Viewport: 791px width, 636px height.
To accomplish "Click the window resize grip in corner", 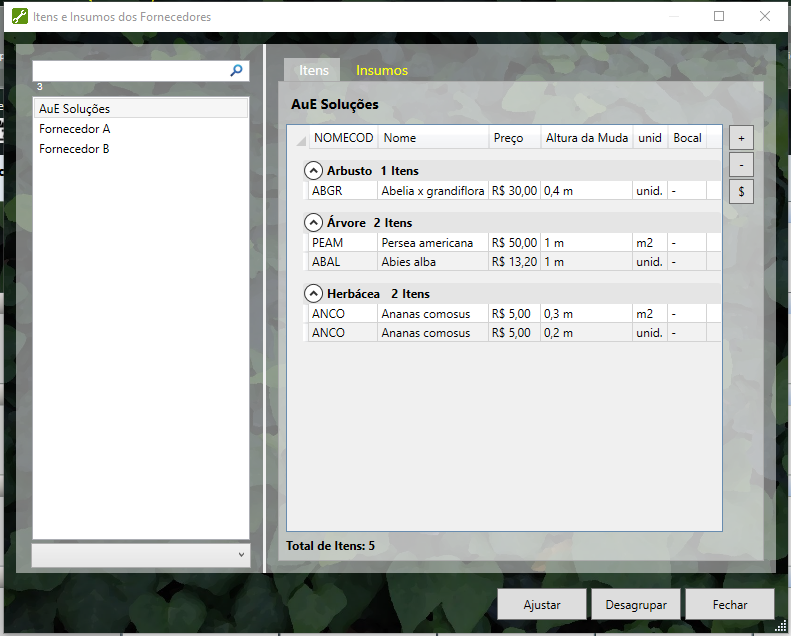I will tap(781, 626).
